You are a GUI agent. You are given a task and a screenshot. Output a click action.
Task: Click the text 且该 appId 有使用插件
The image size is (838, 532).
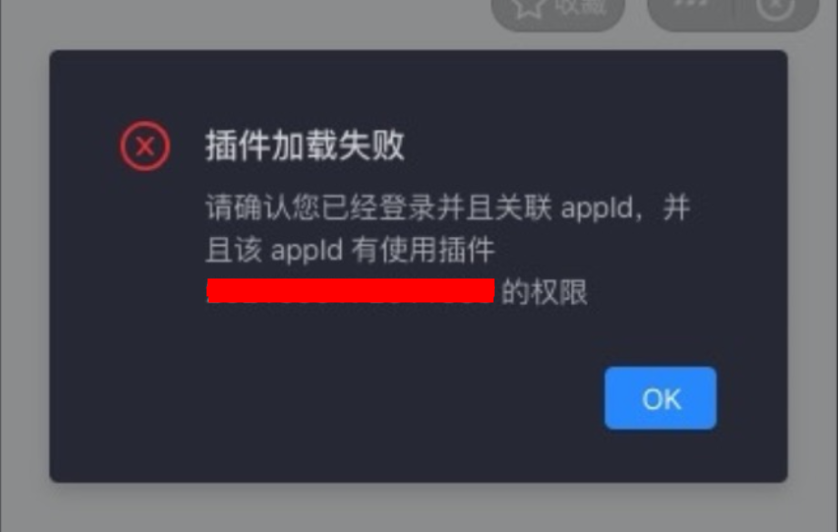[350, 250]
